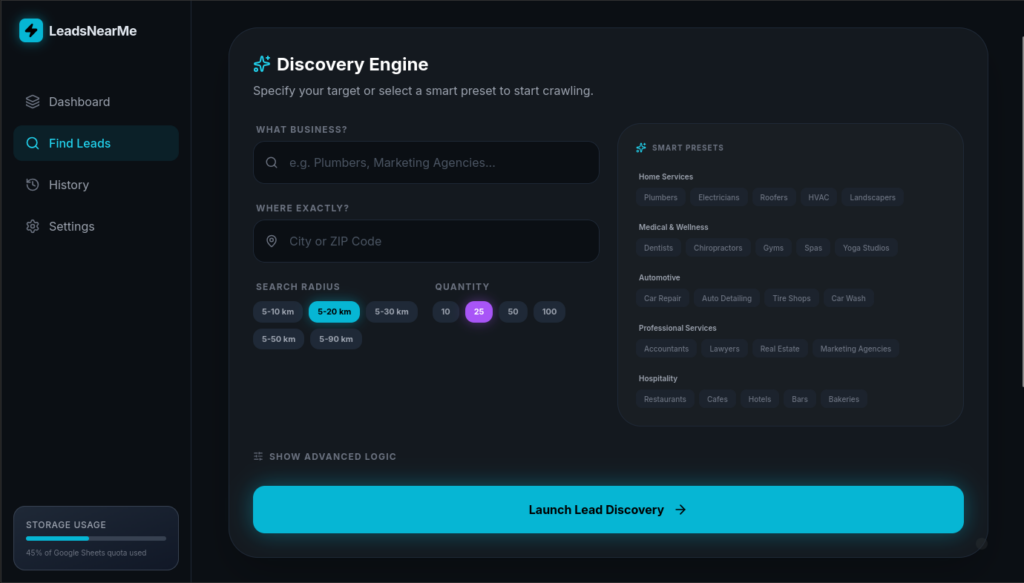Select the Plumbers preset
This screenshot has height=583, width=1024.
click(660, 197)
